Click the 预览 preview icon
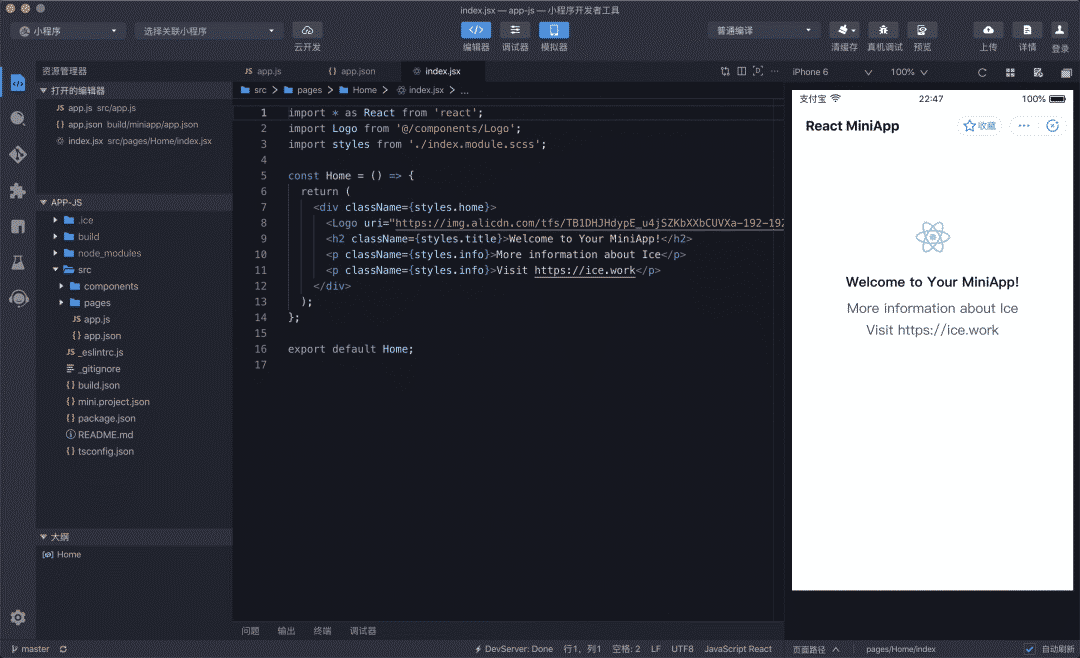1080x658 pixels. 922,31
